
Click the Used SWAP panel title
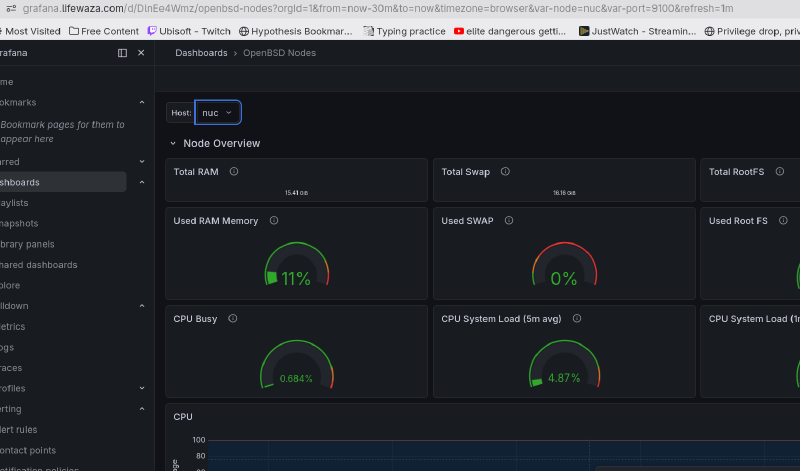pos(467,221)
